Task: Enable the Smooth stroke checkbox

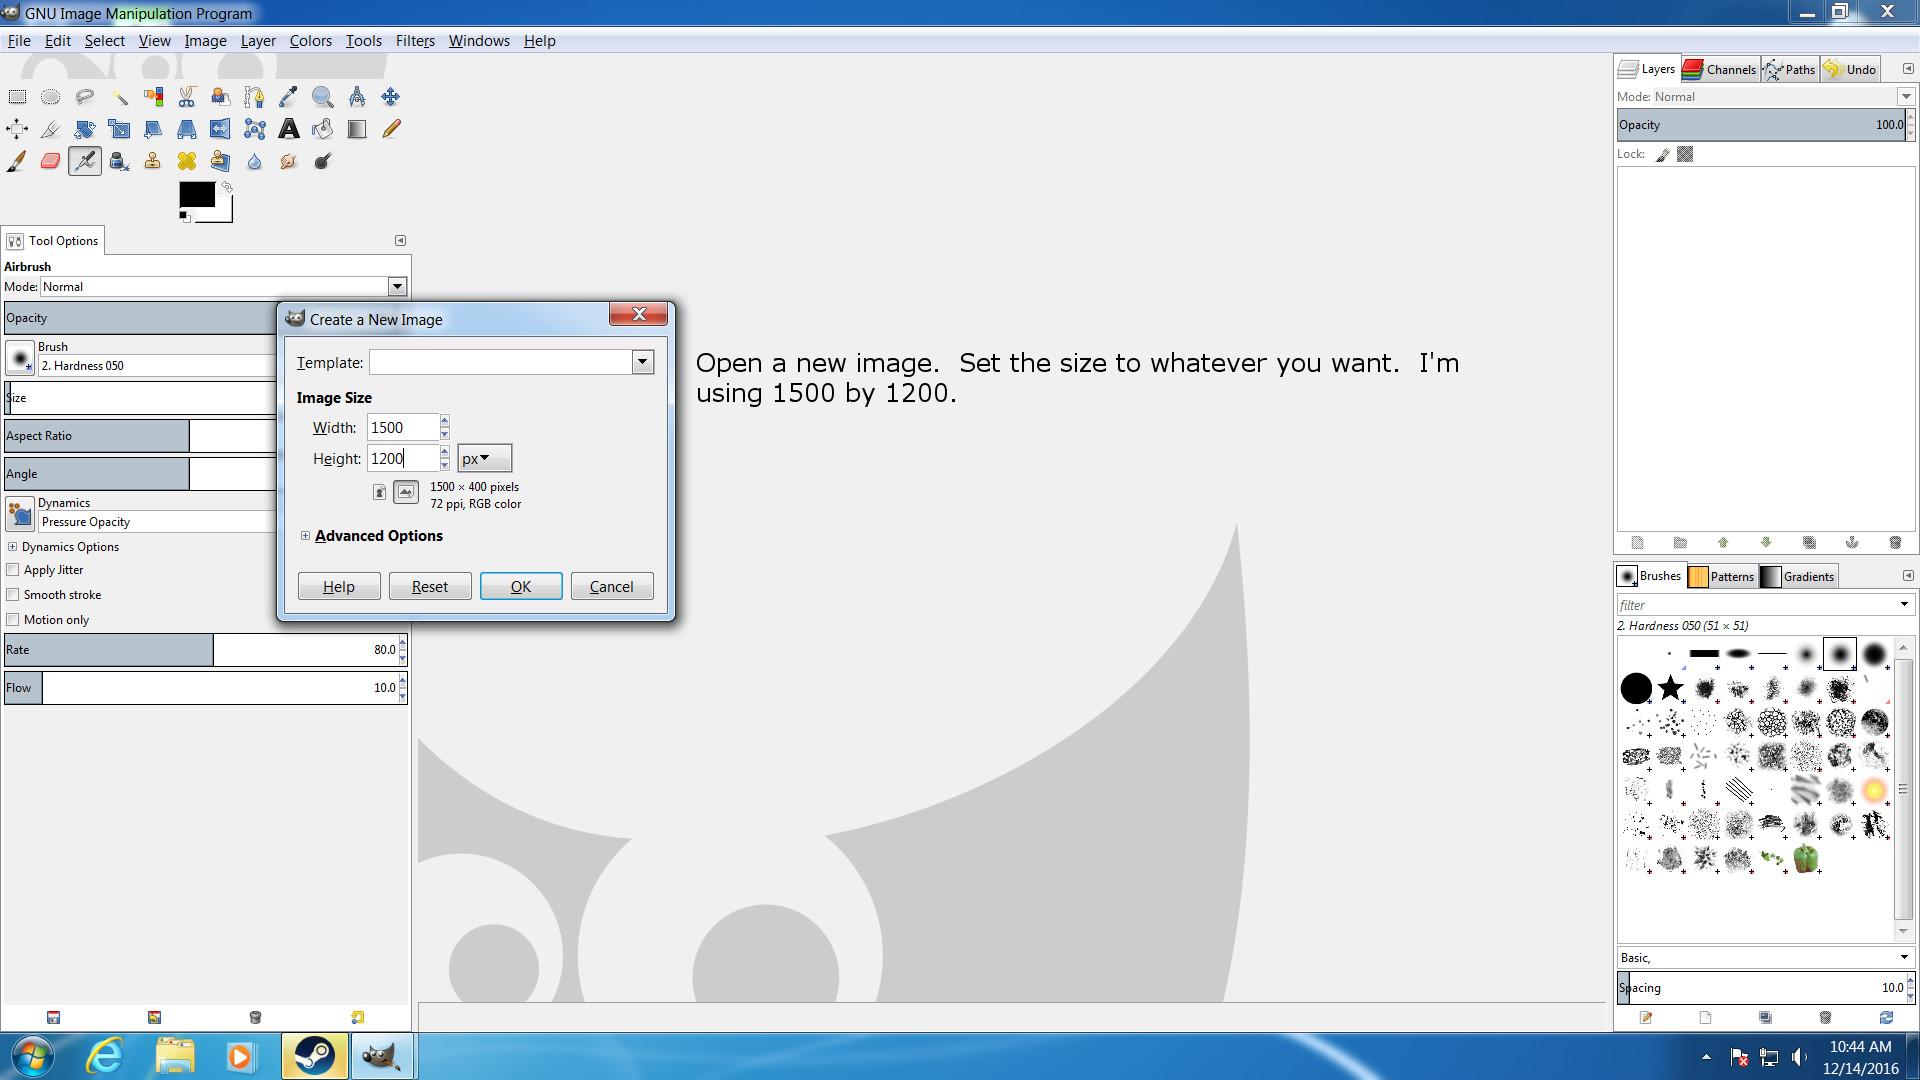Action: pos(13,595)
